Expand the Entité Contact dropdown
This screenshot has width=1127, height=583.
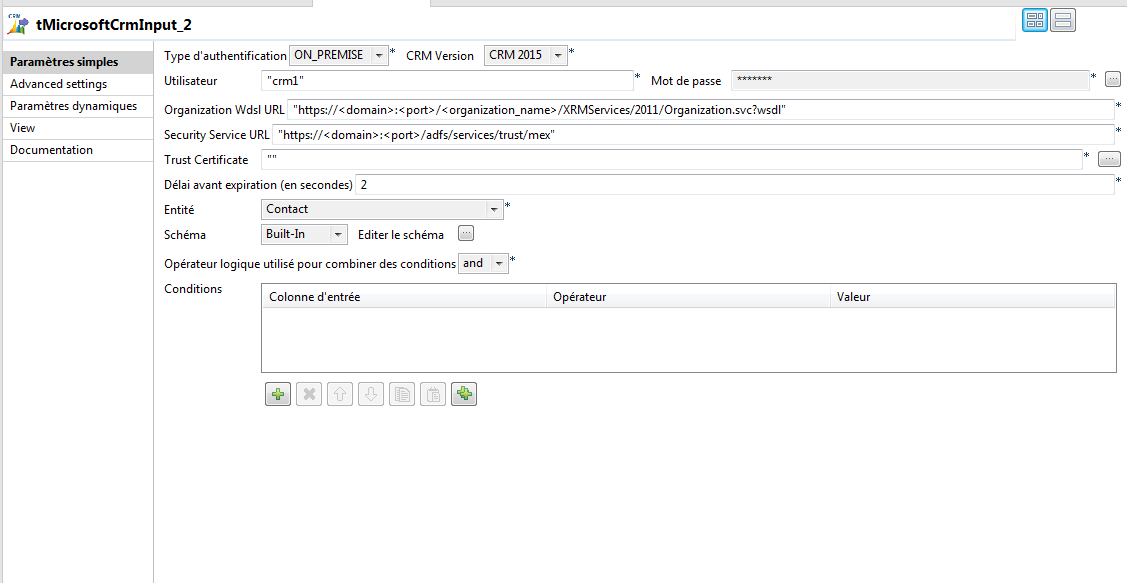pyautogui.click(x=382, y=209)
